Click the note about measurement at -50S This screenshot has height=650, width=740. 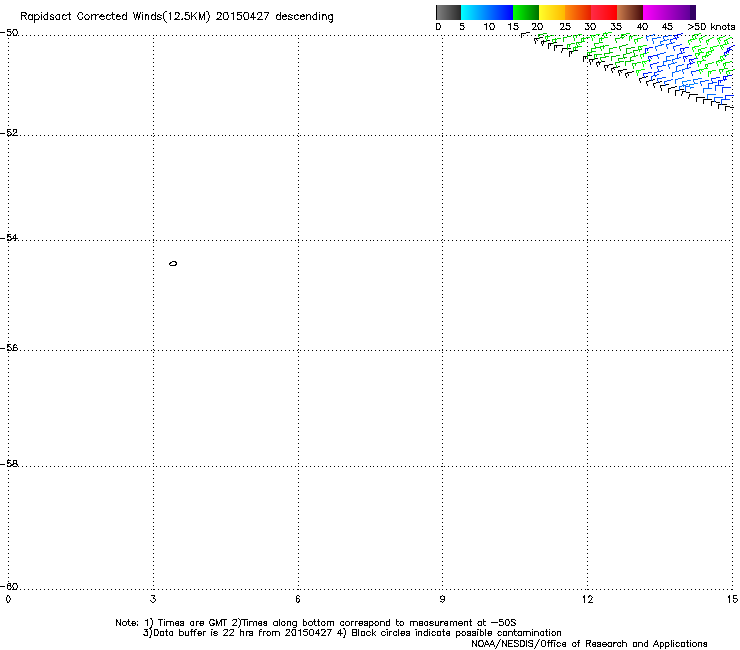tap(374, 623)
